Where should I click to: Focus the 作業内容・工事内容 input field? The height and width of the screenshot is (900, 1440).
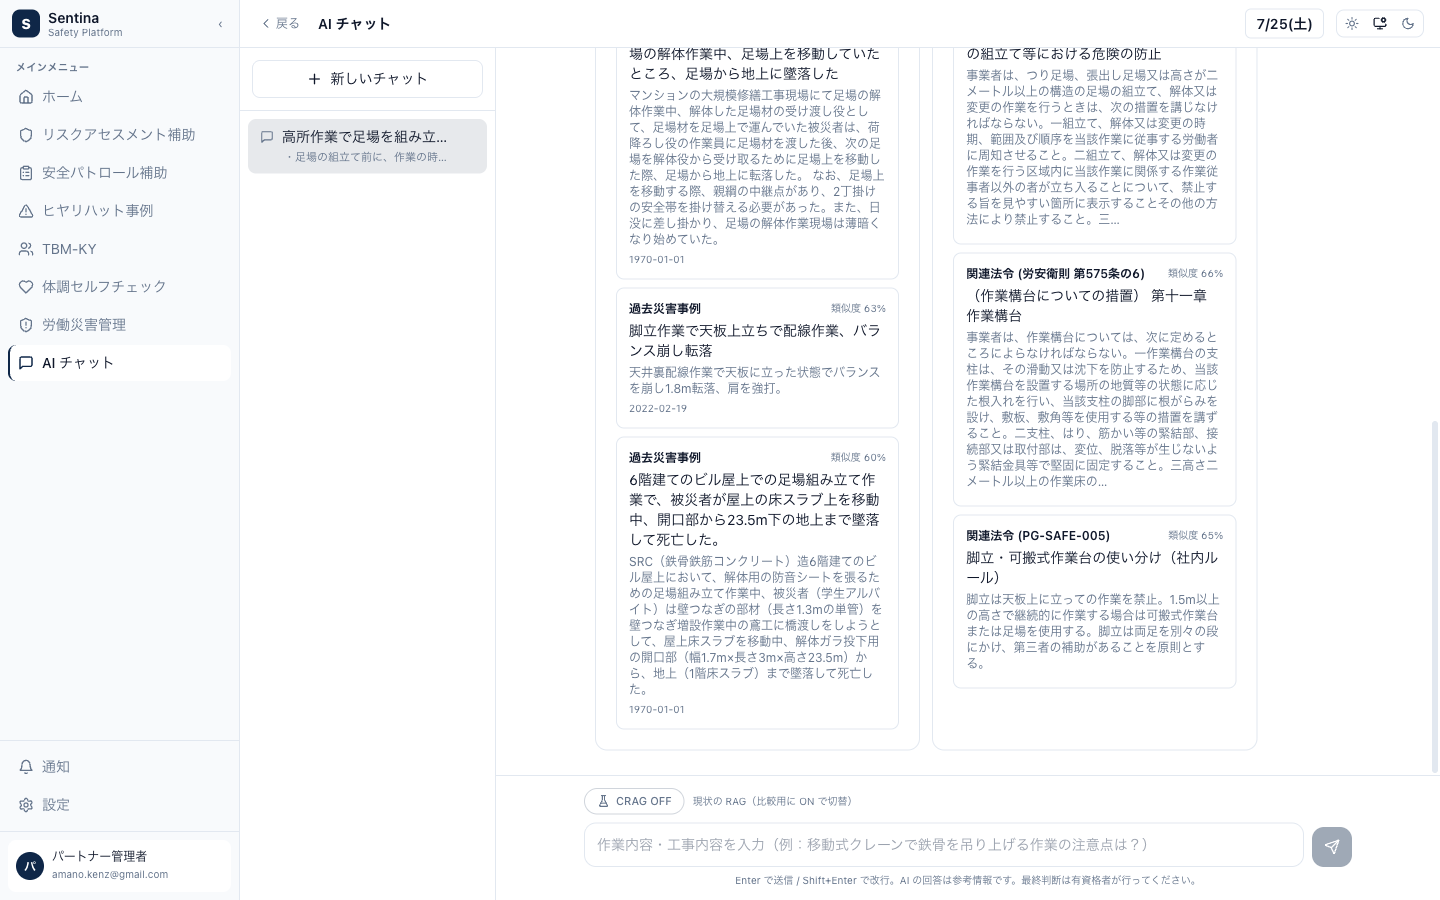(943, 845)
